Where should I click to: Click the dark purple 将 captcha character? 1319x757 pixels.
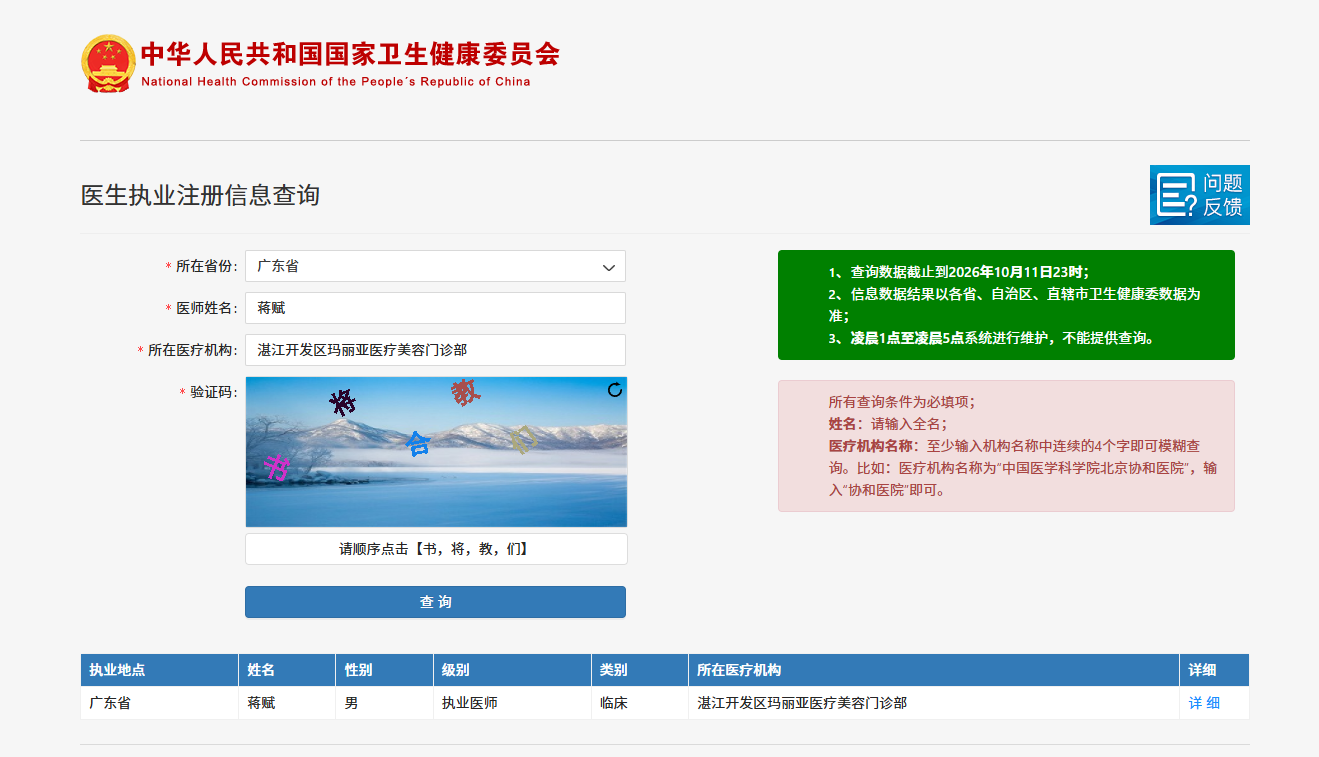click(x=344, y=403)
